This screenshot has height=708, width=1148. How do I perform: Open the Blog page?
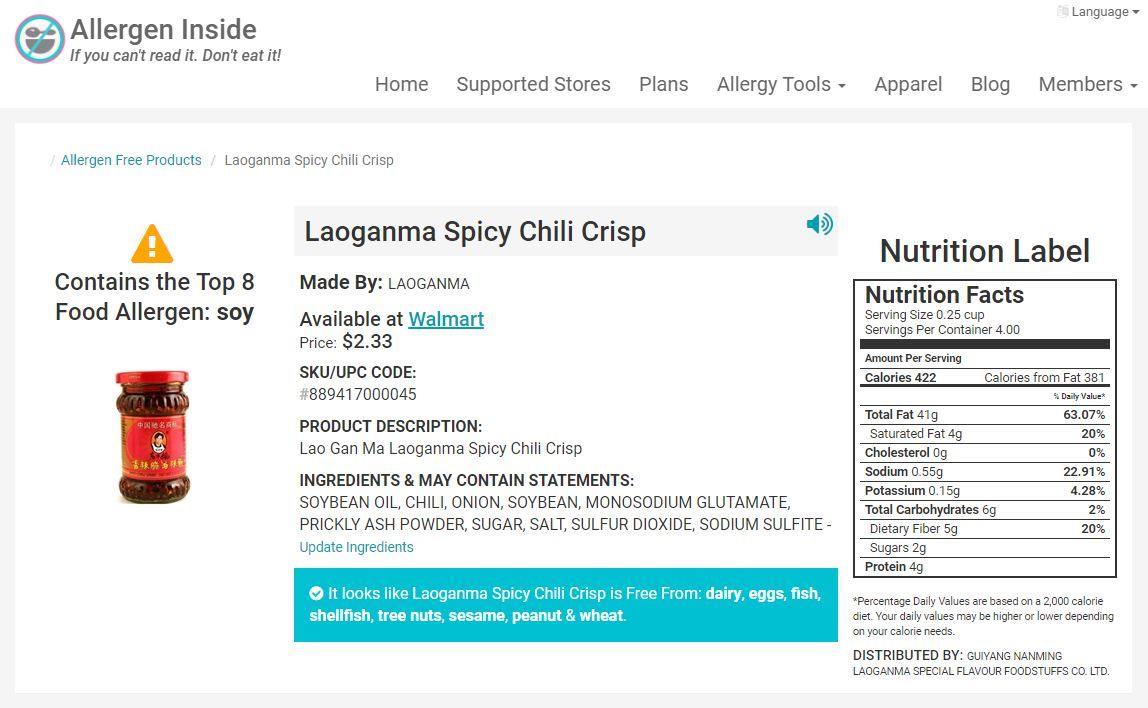tap(990, 84)
